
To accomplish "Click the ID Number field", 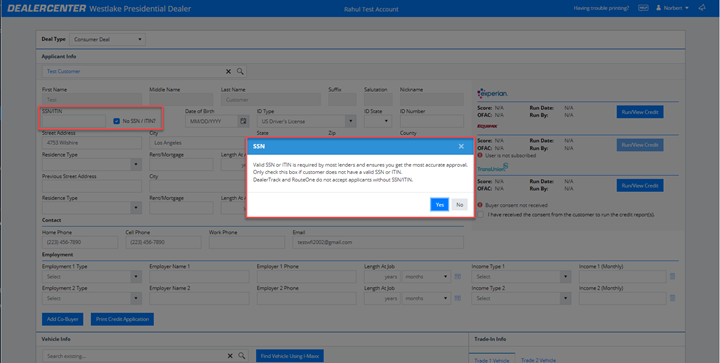I will [432, 121].
